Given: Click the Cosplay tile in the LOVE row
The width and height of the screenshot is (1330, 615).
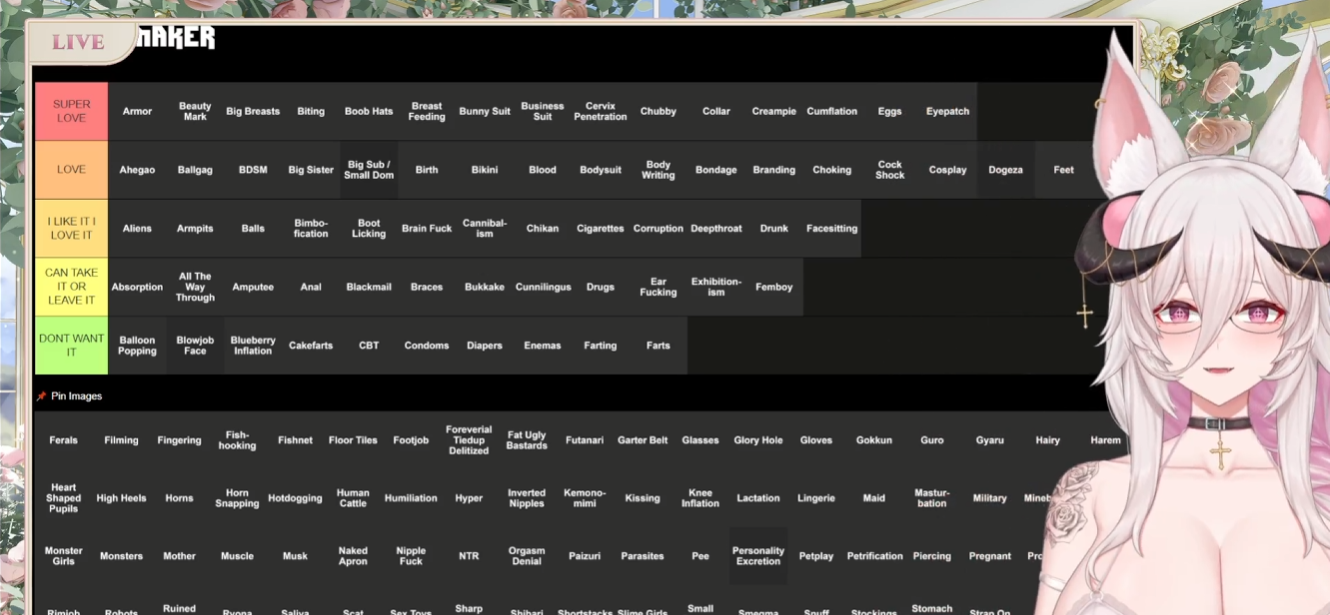Looking at the screenshot, I should point(947,170).
